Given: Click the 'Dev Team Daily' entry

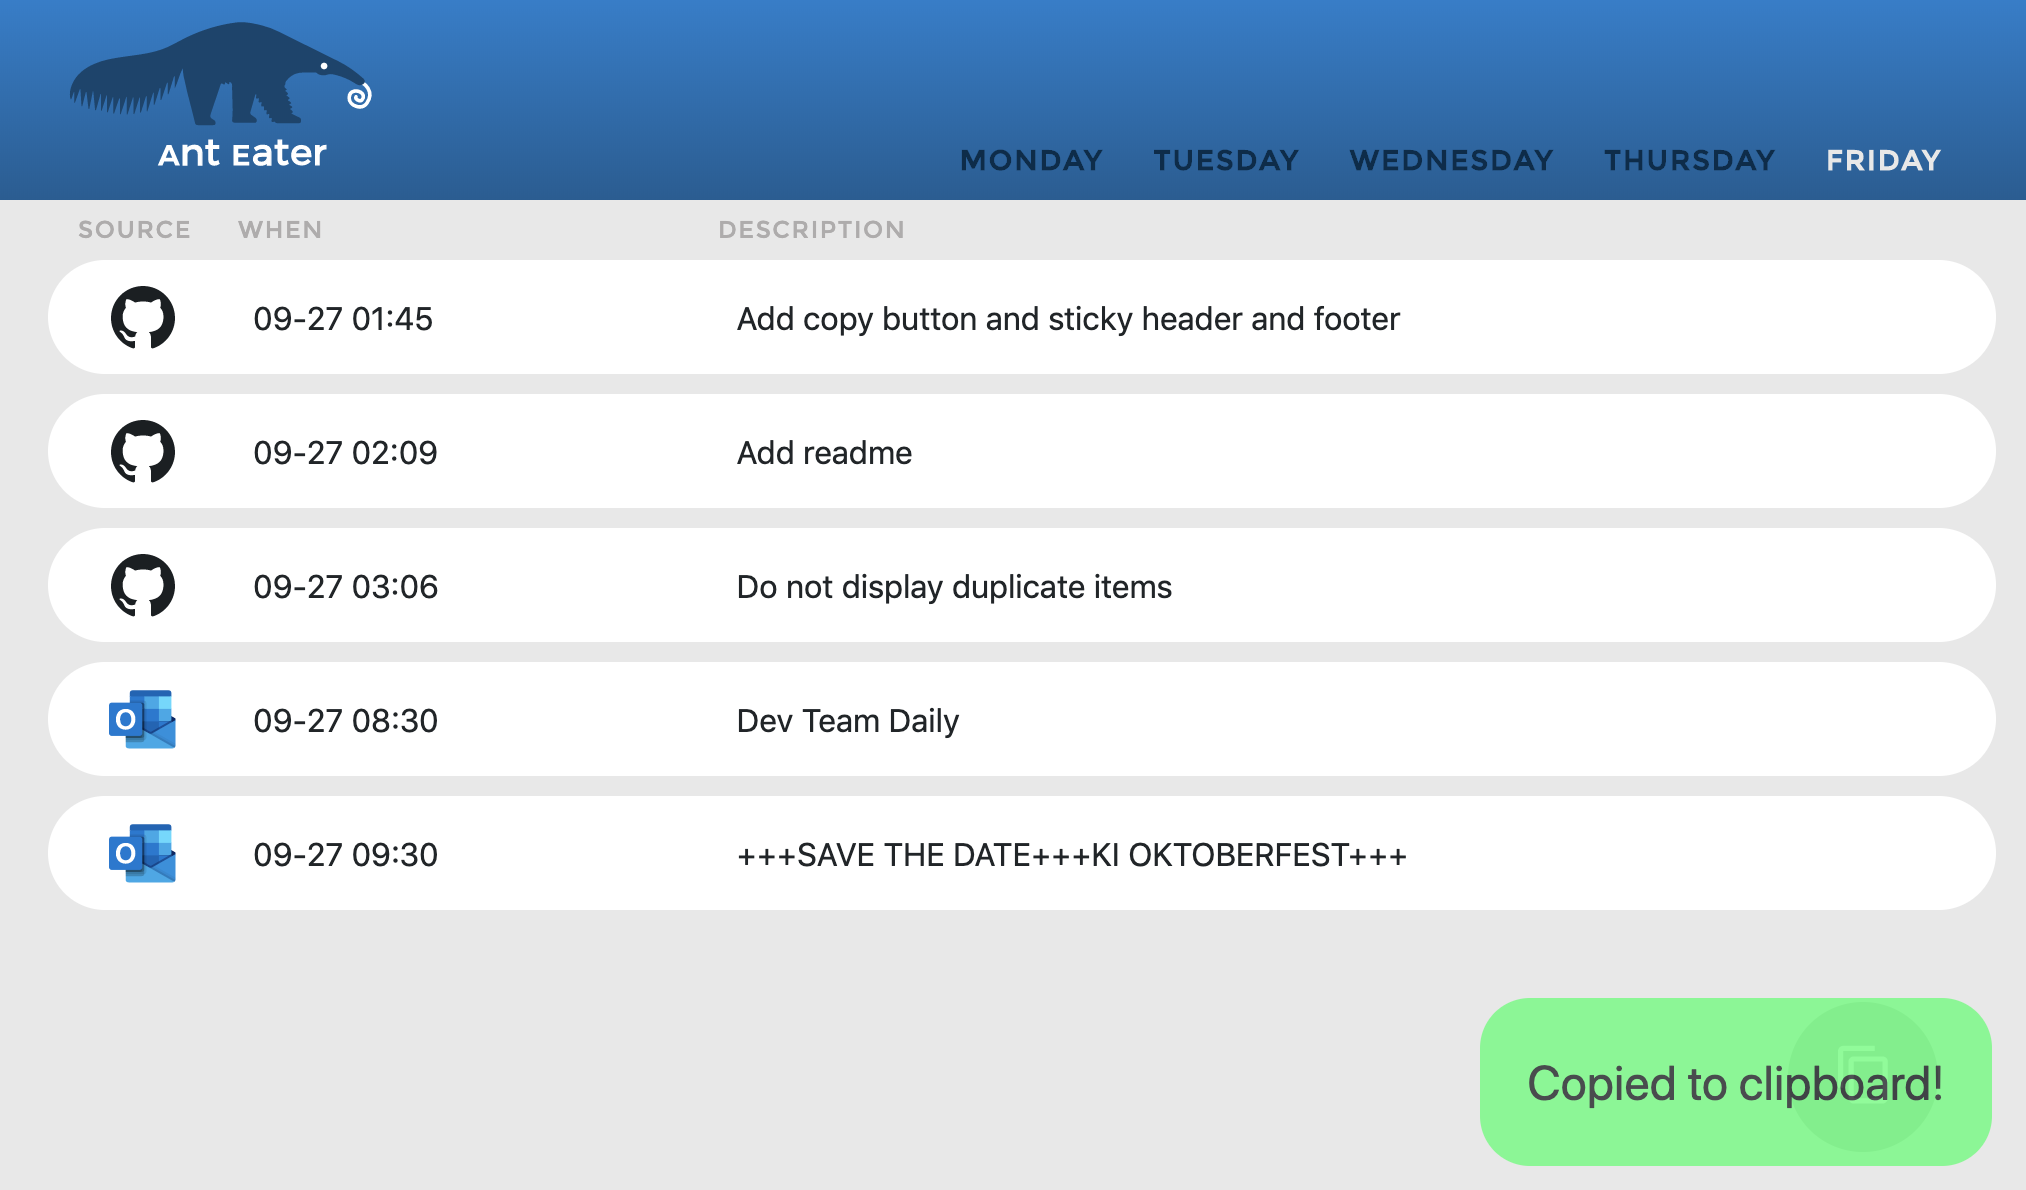Looking at the screenshot, I should pos(847,721).
